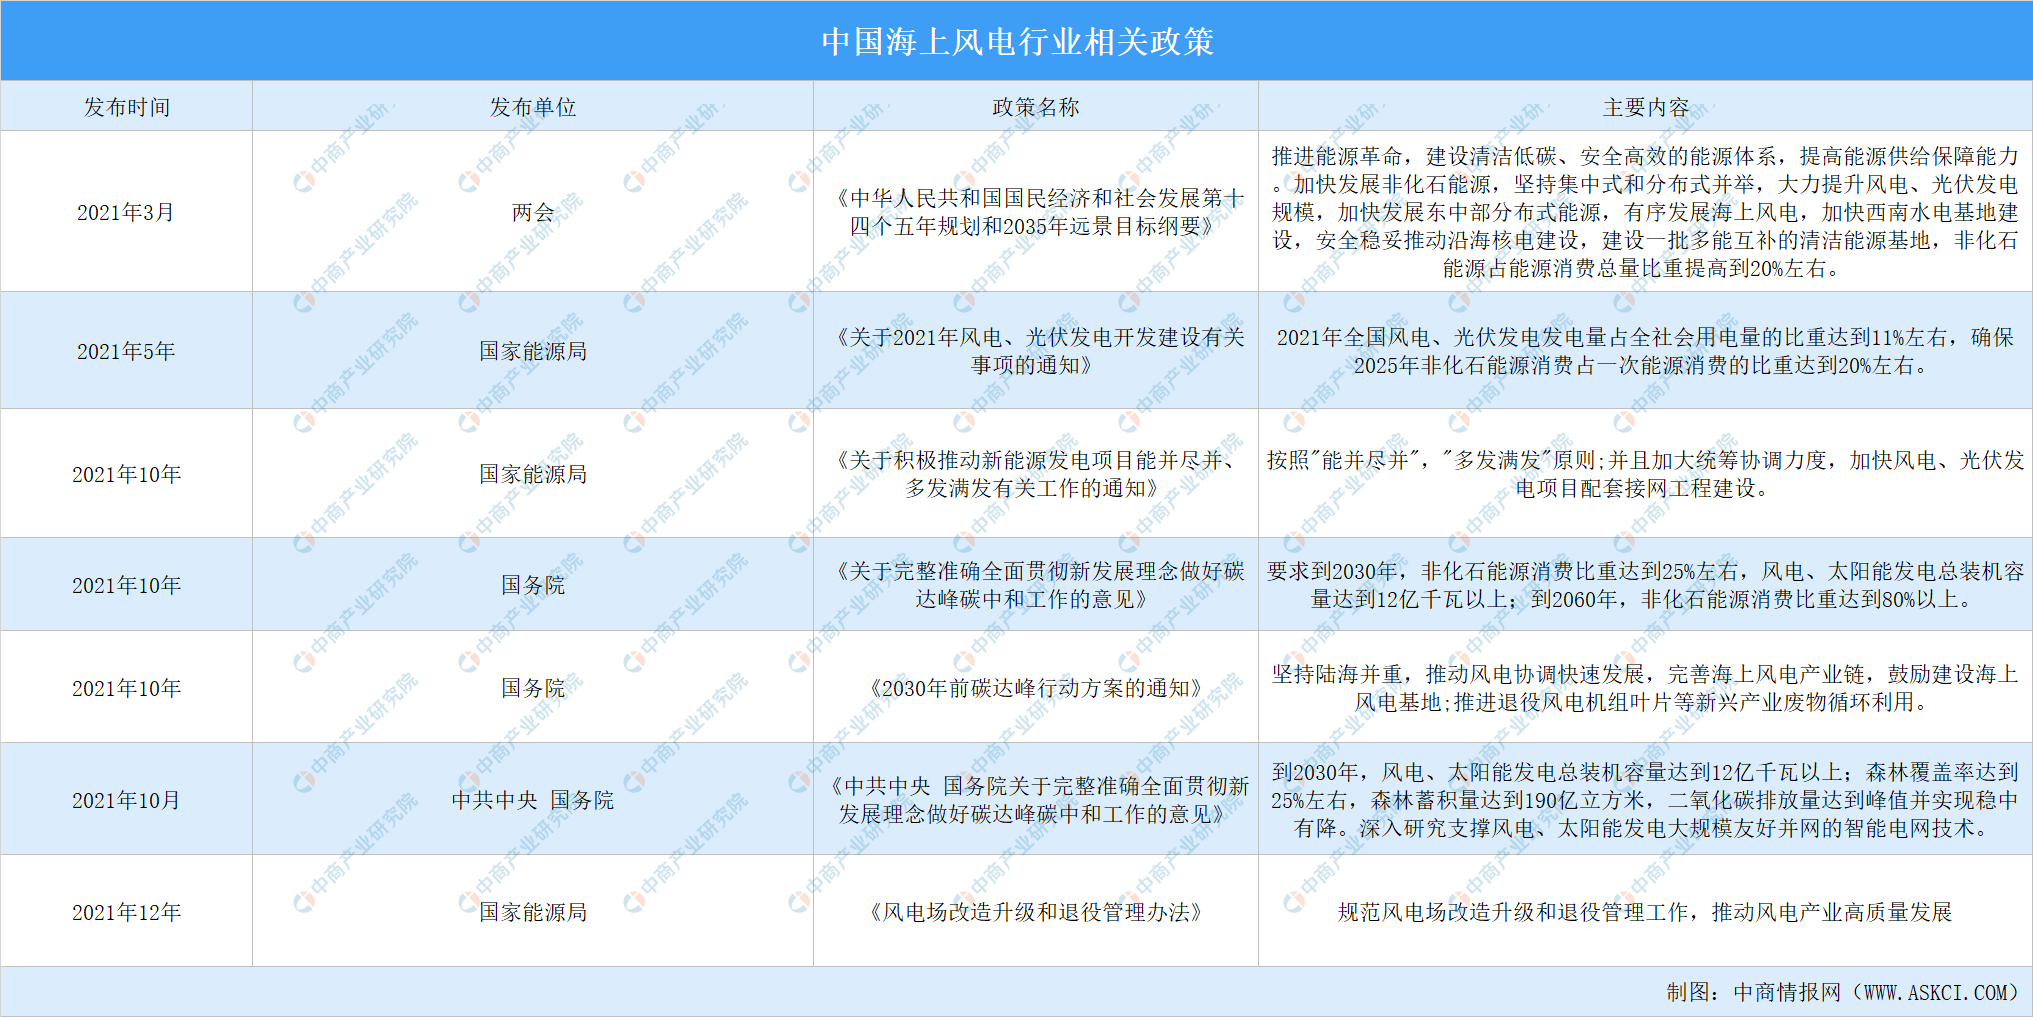Click the content cell starting 推进能源革命
The width and height of the screenshot is (2033, 1017).
pos(1646,212)
